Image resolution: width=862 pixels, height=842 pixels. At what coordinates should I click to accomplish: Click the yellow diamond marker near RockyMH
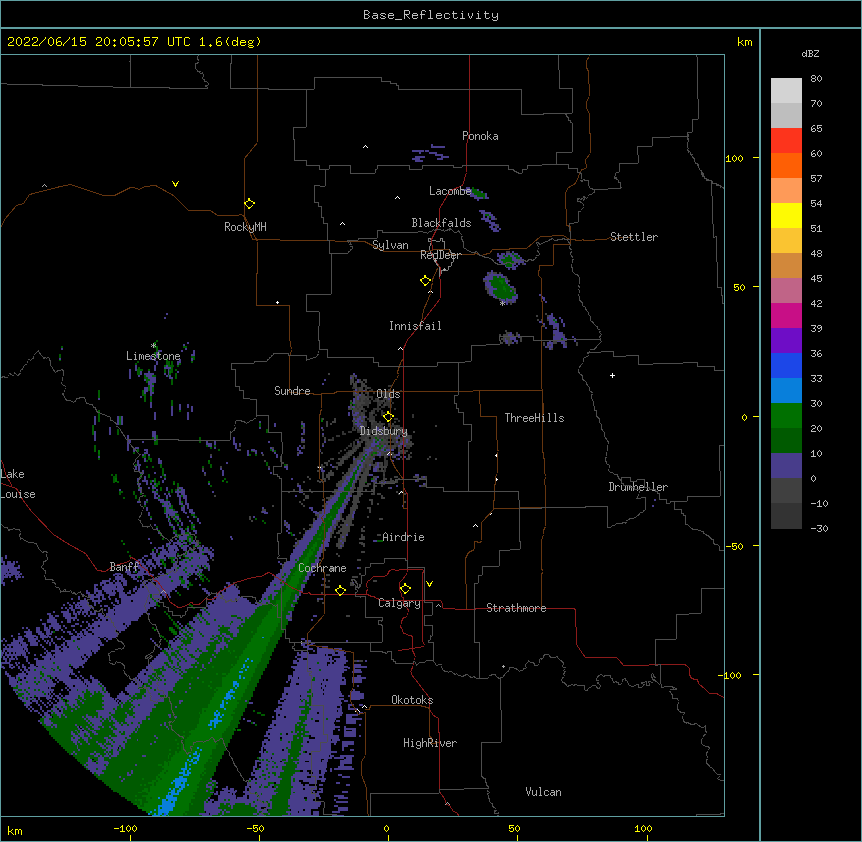(x=249, y=204)
